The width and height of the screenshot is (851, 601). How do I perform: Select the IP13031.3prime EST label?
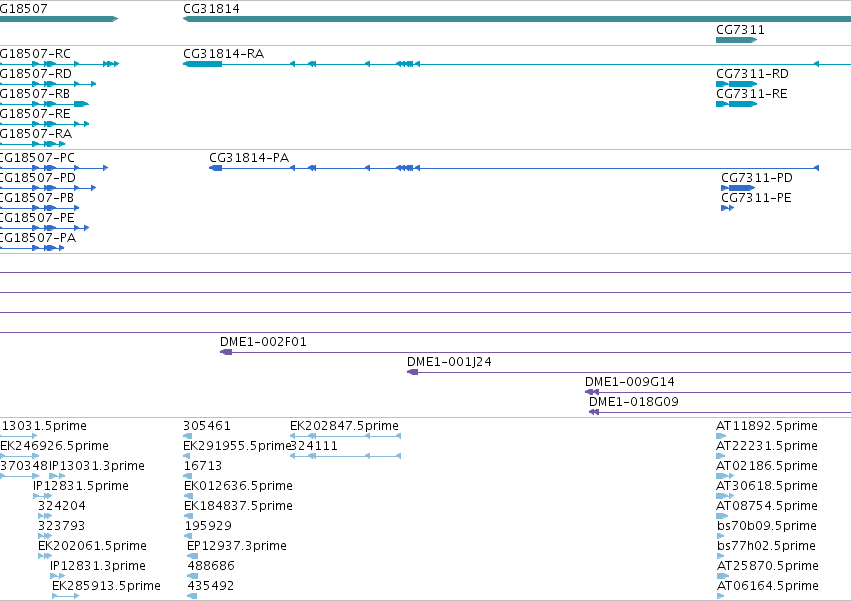97,466
